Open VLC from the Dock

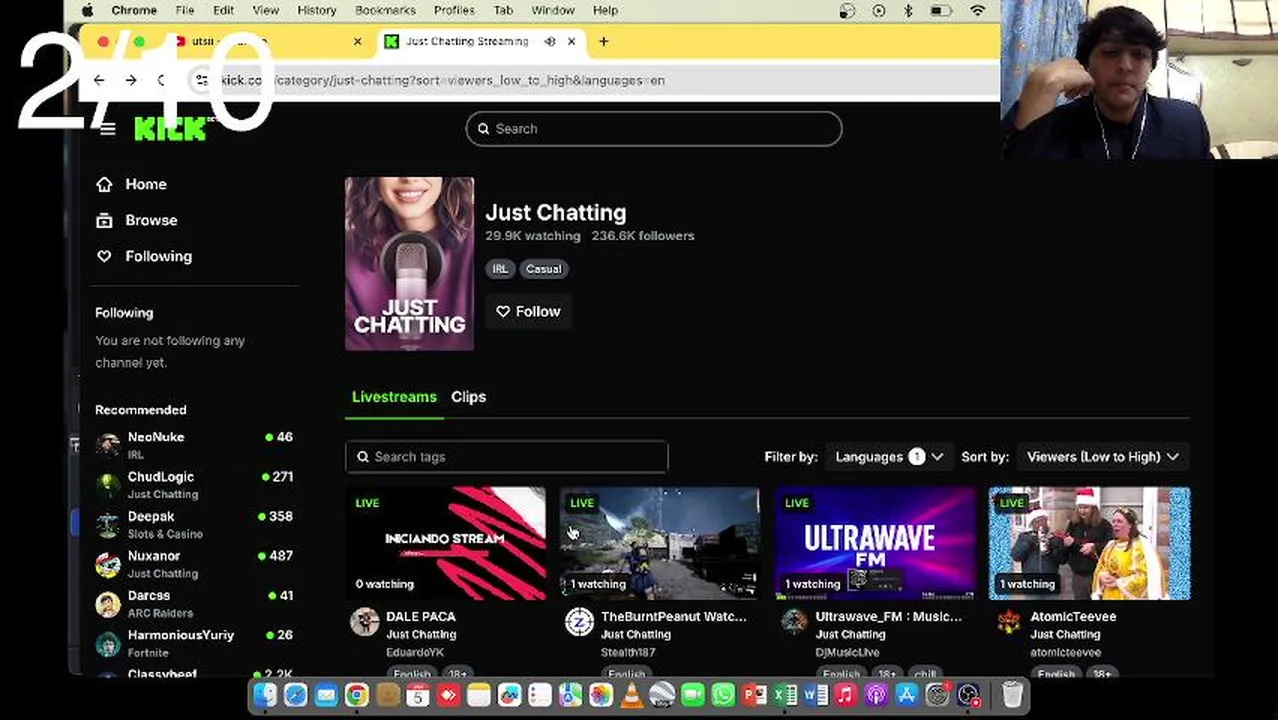[631, 695]
